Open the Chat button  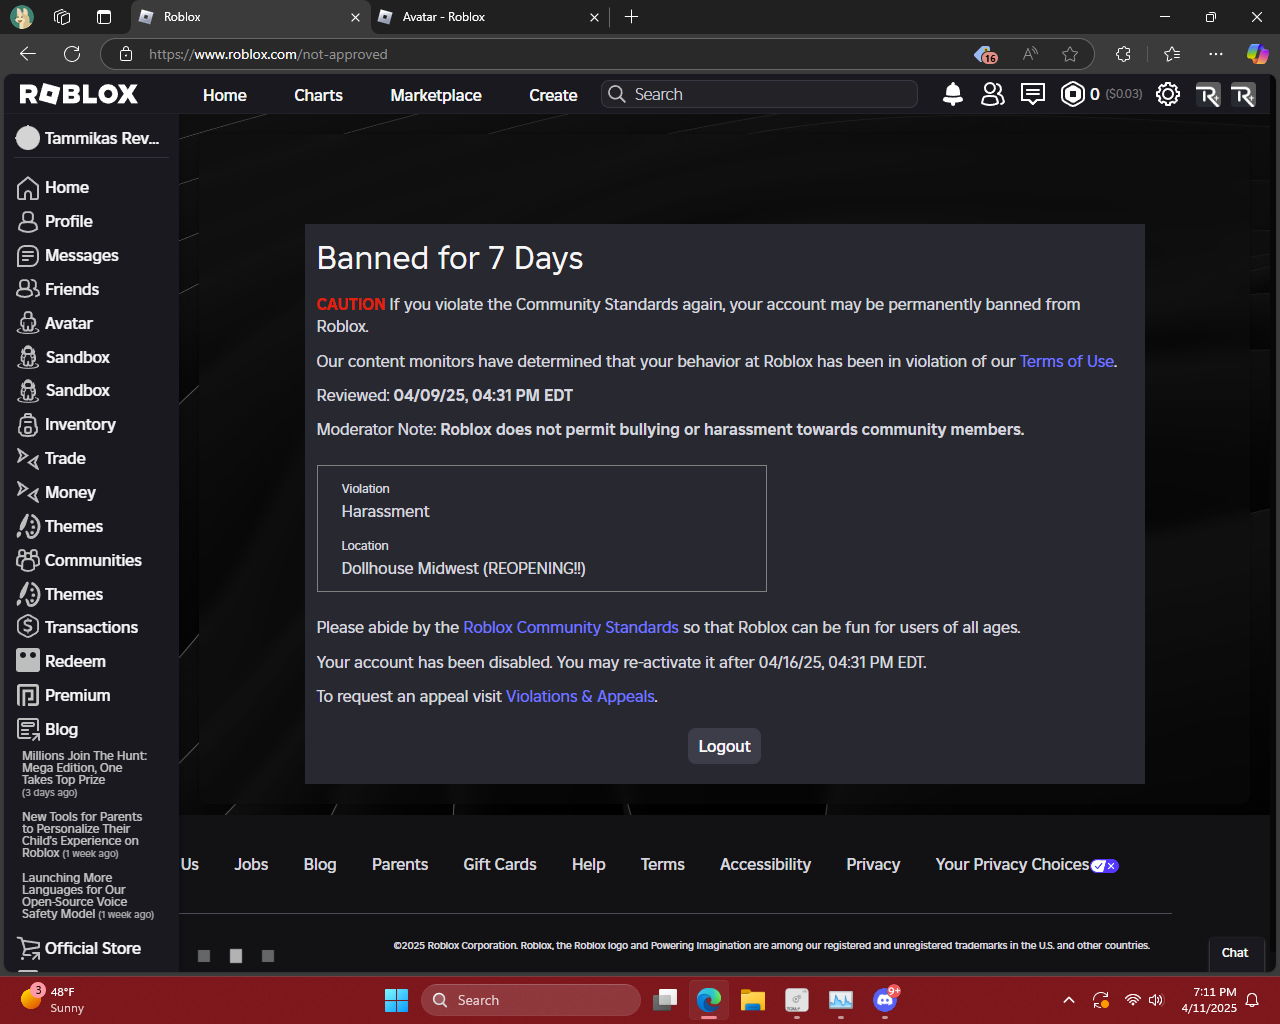point(1235,953)
